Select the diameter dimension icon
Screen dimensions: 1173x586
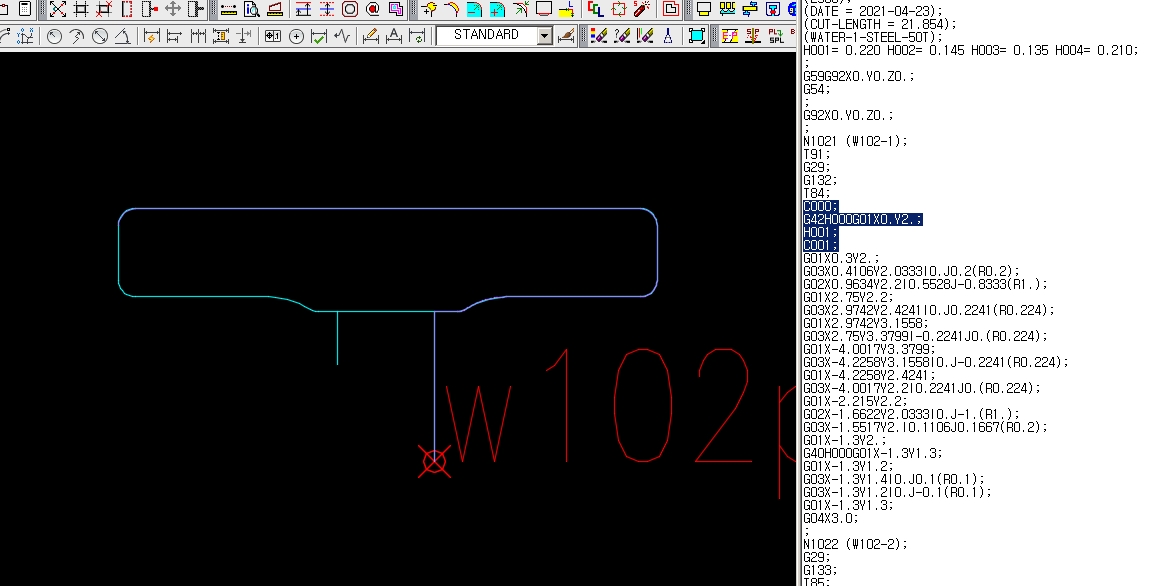(x=100, y=36)
